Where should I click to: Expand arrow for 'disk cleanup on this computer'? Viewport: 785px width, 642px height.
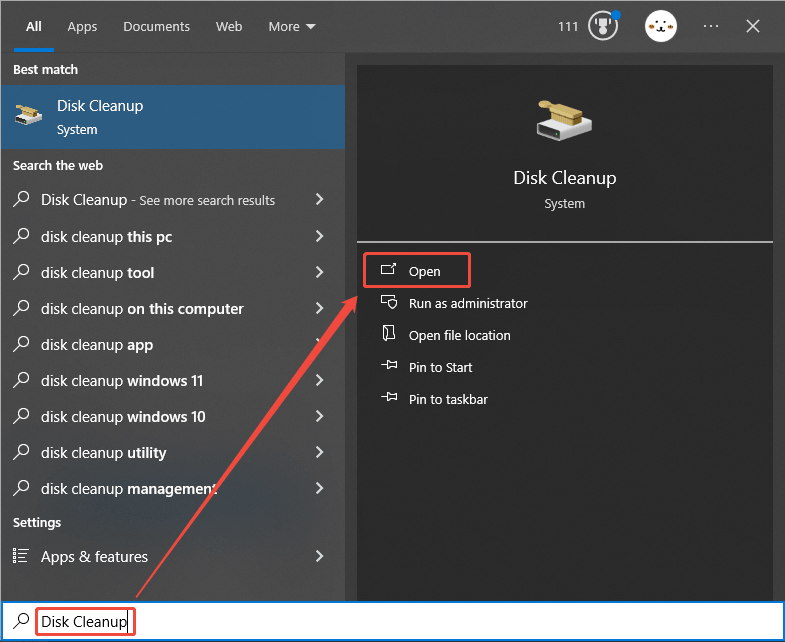pyautogui.click(x=319, y=308)
